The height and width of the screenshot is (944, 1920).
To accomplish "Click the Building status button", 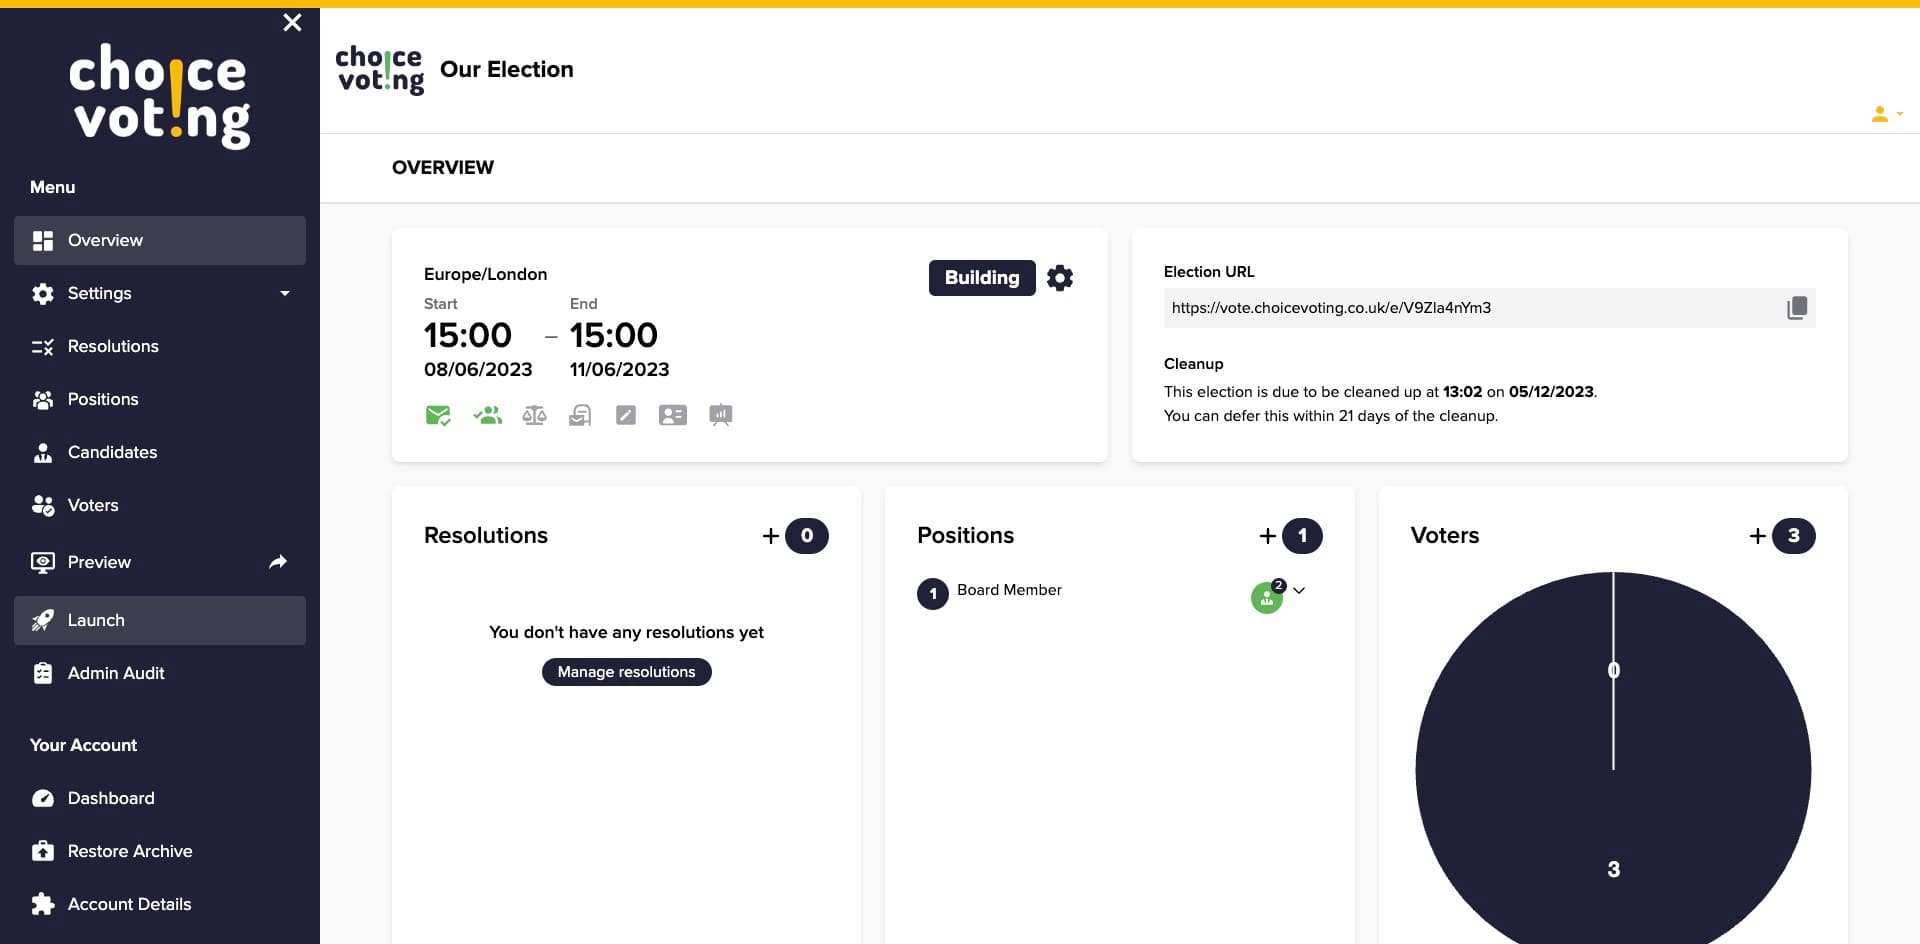I will coord(982,278).
